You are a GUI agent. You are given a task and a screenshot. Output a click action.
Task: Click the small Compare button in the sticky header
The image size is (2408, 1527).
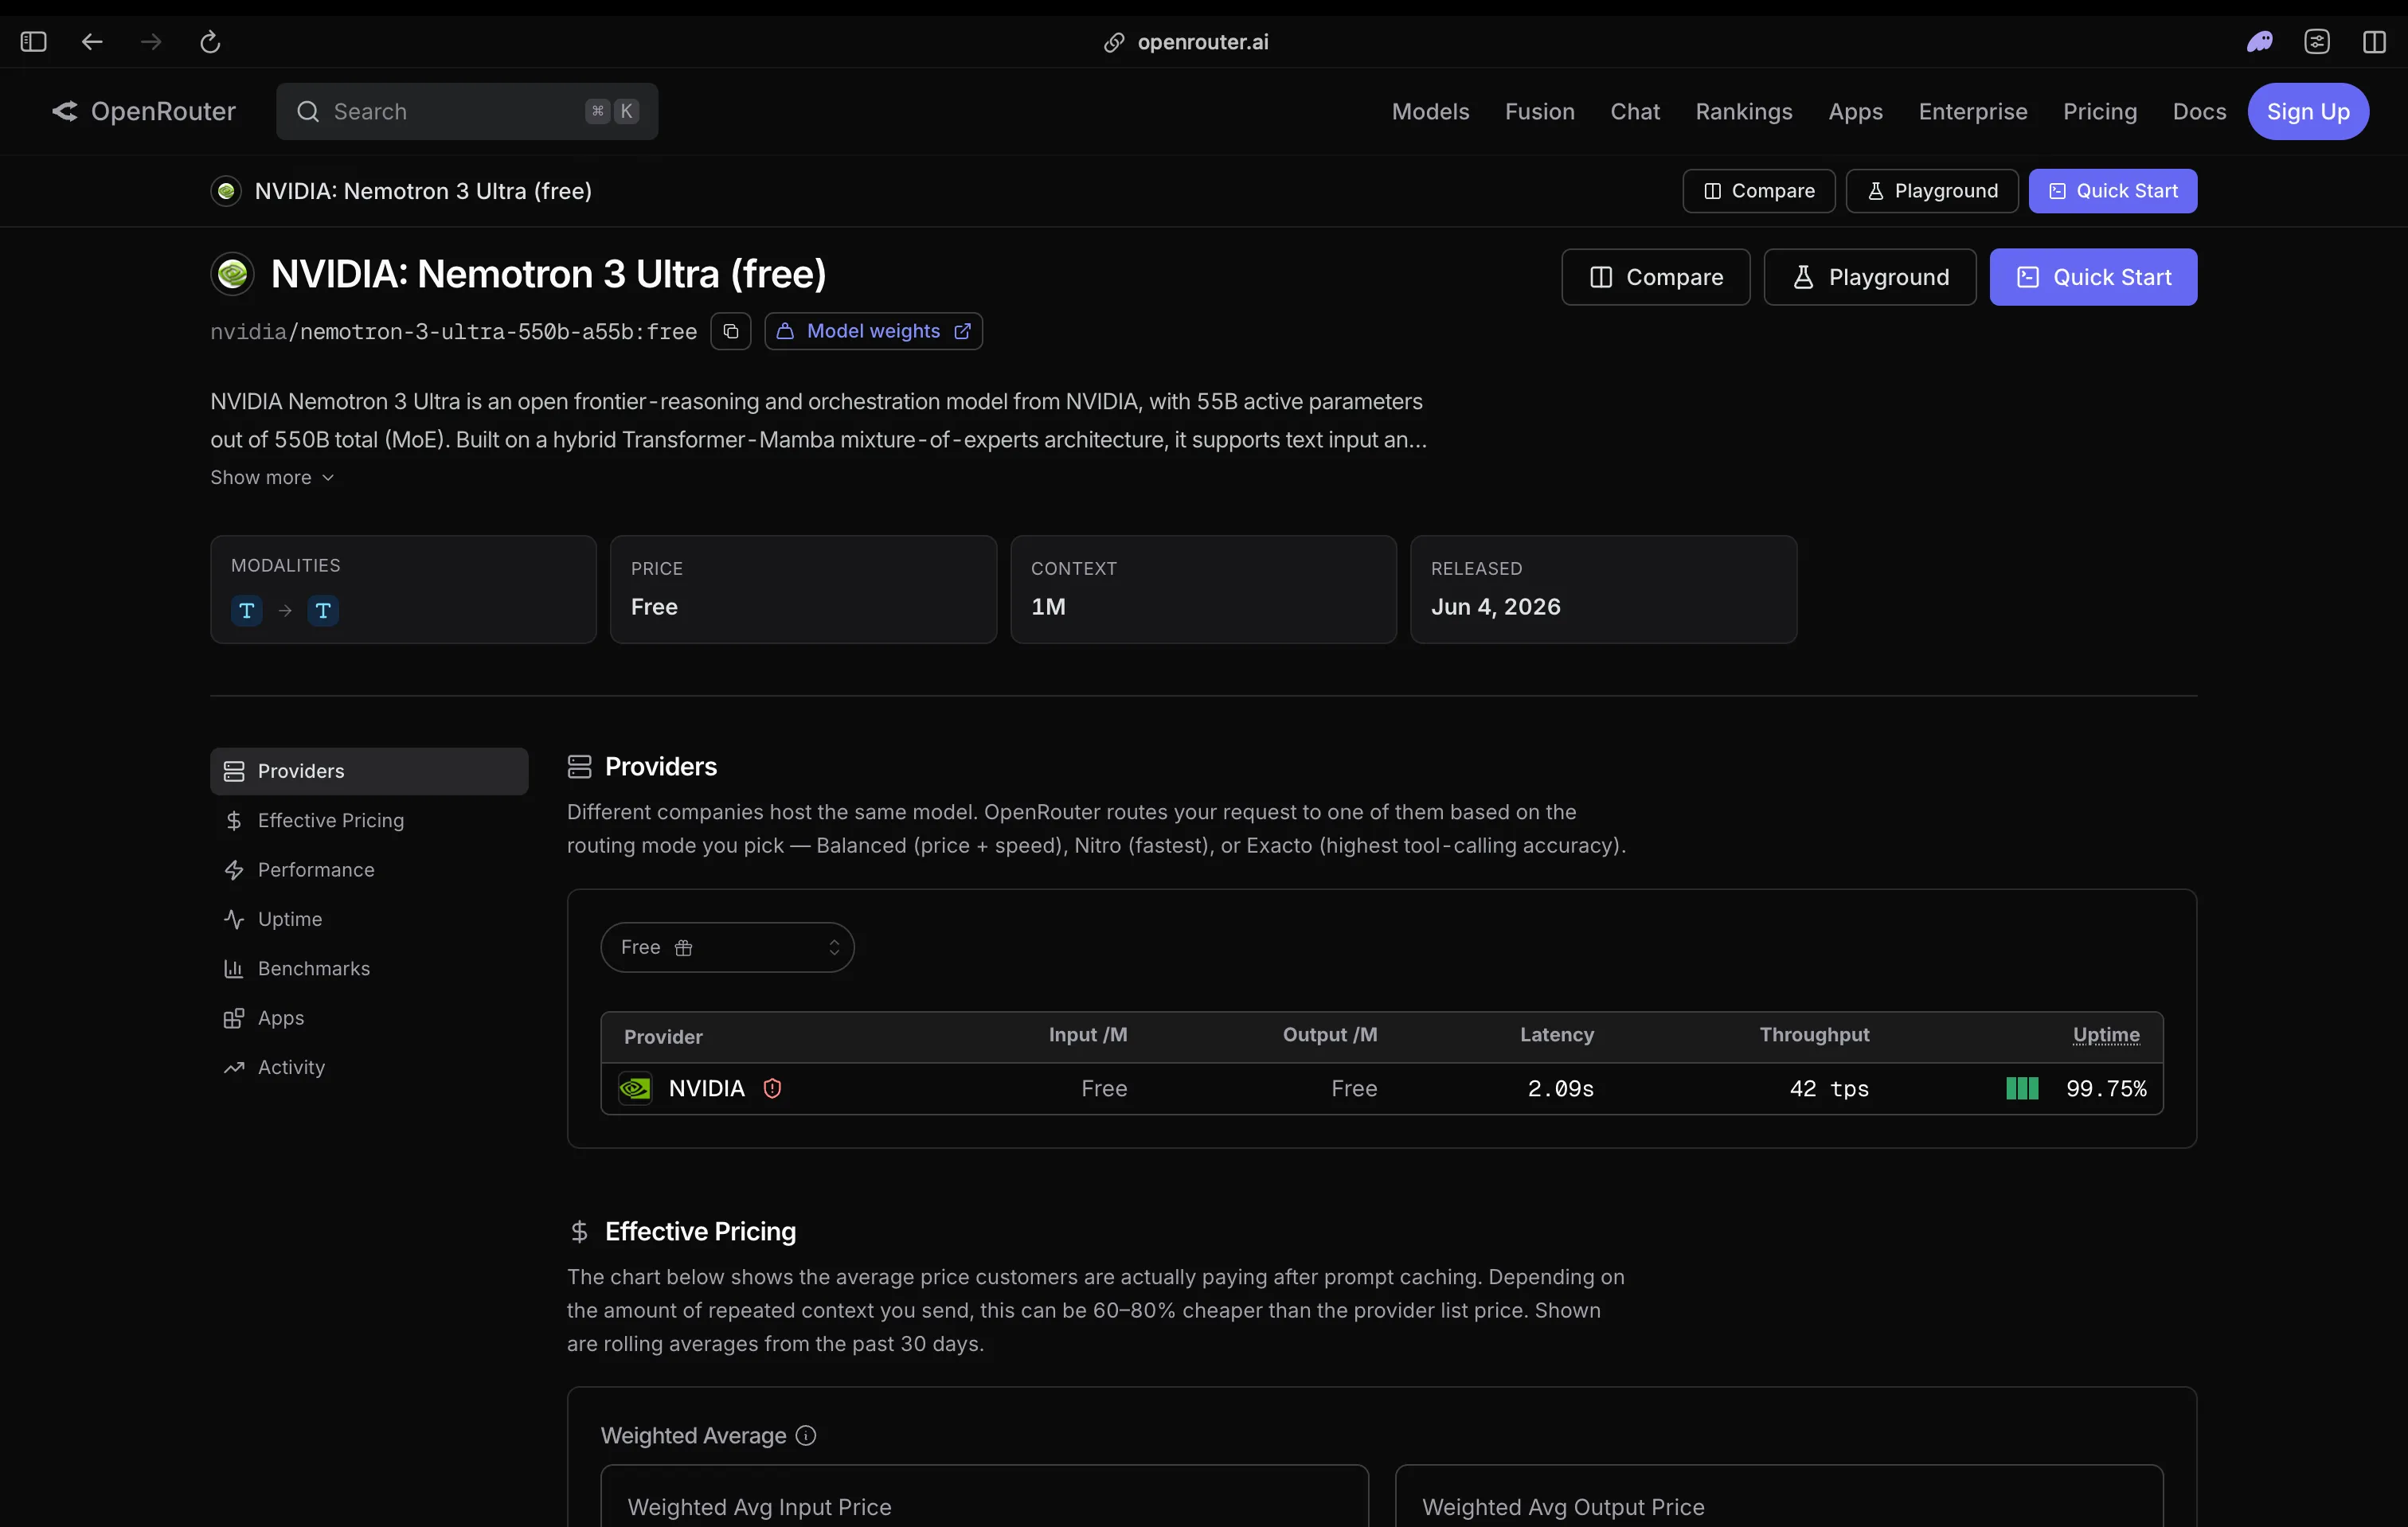tap(1758, 191)
